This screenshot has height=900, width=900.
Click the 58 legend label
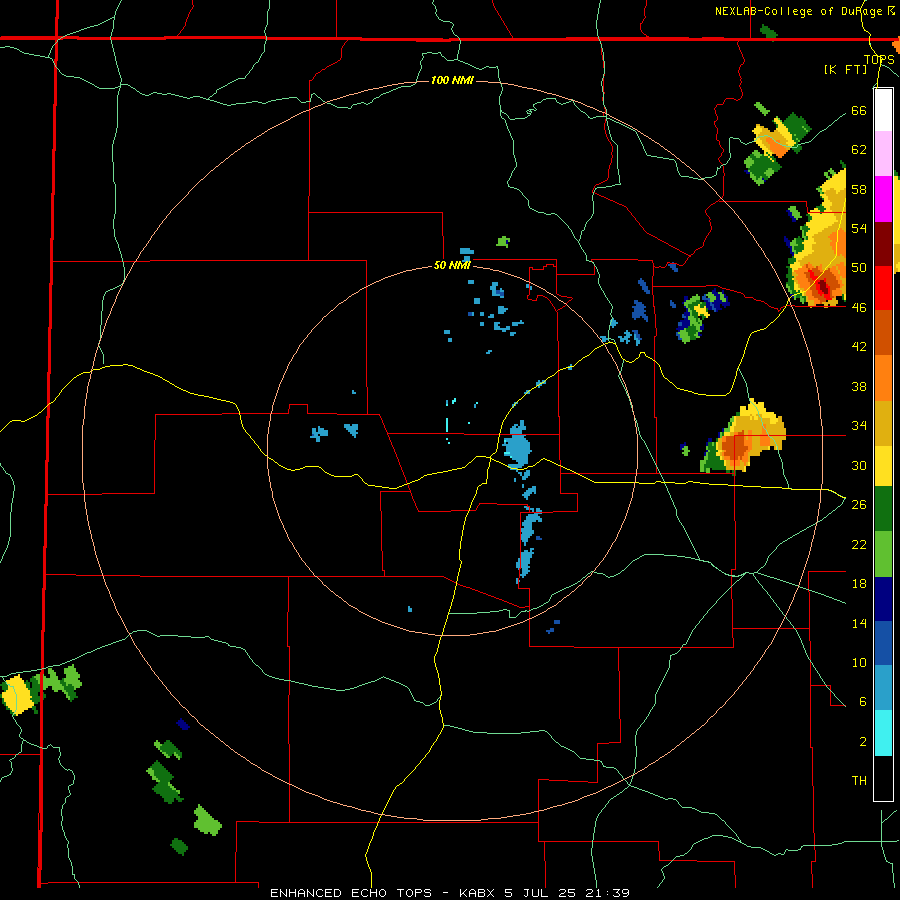point(859,189)
